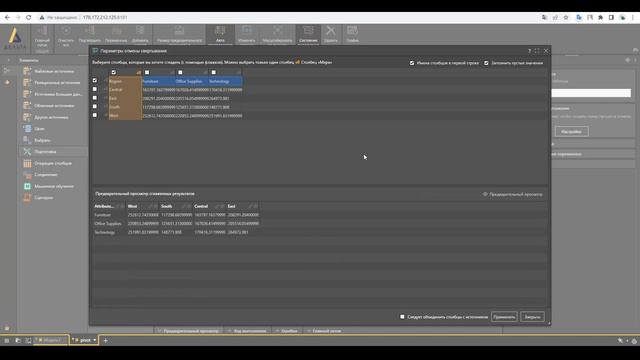The width and height of the screenshot is (640, 360).
Task: Open the pivot tab dropdown arrow
Action: click(95, 340)
